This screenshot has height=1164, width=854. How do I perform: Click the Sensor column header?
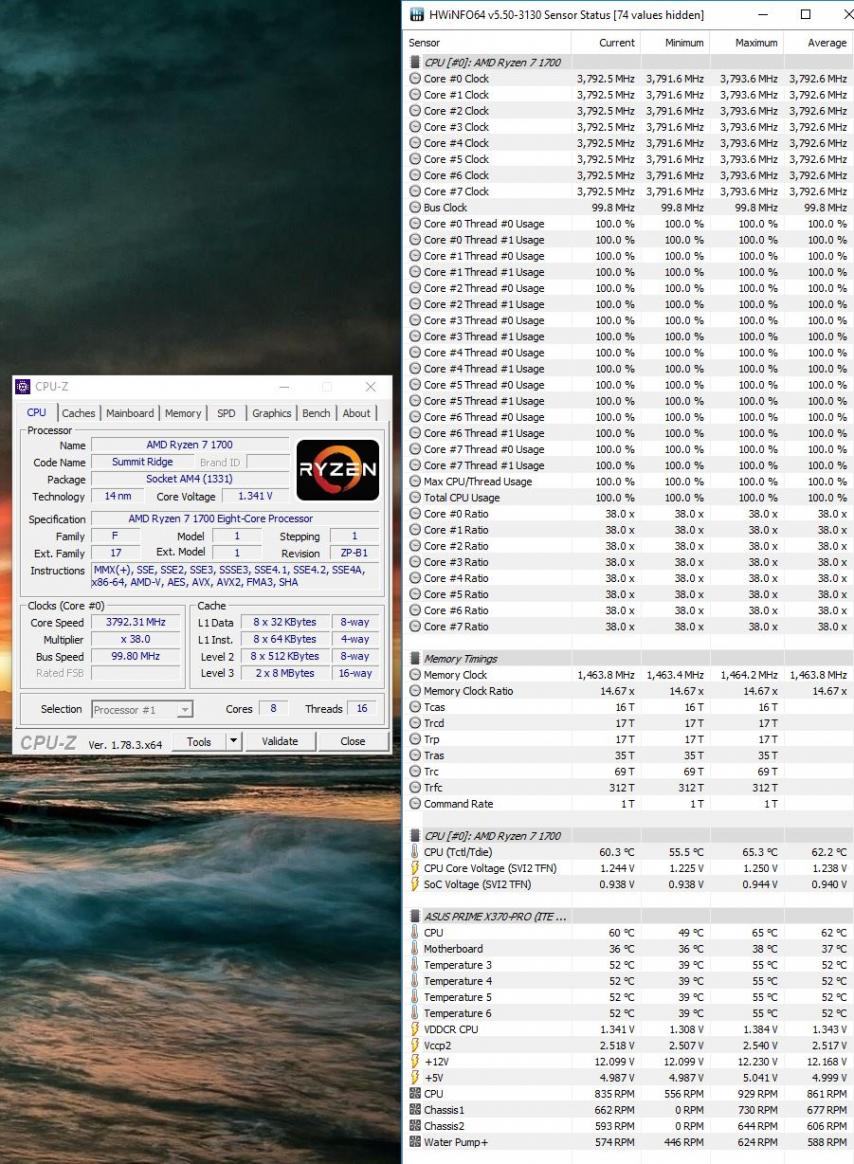coord(484,43)
